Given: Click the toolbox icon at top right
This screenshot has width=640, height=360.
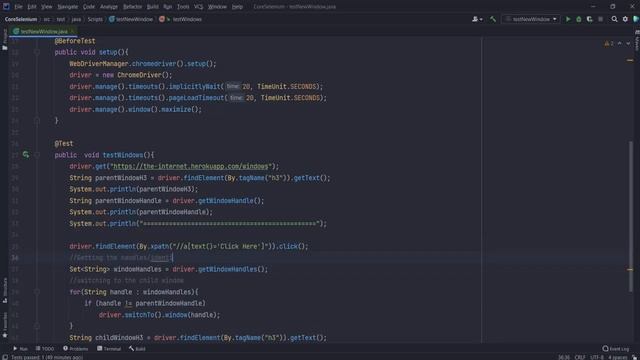Looking at the screenshot, I should 636,19.
